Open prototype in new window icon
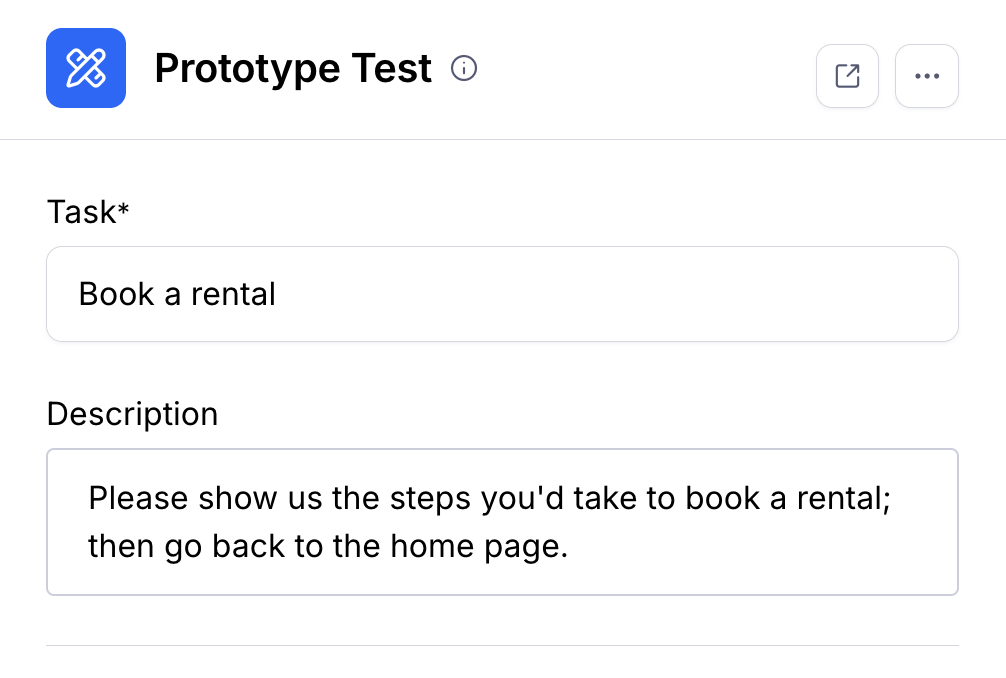The height and width of the screenshot is (678, 1006). point(847,75)
